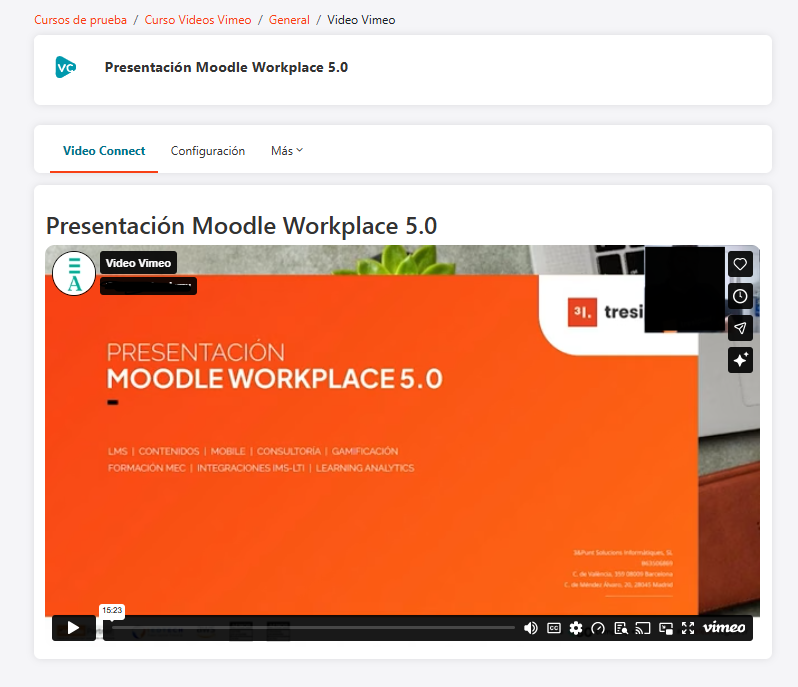Toggle the player volume speaker icon
The image size is (798, 687).
click(x=531, y=628)
